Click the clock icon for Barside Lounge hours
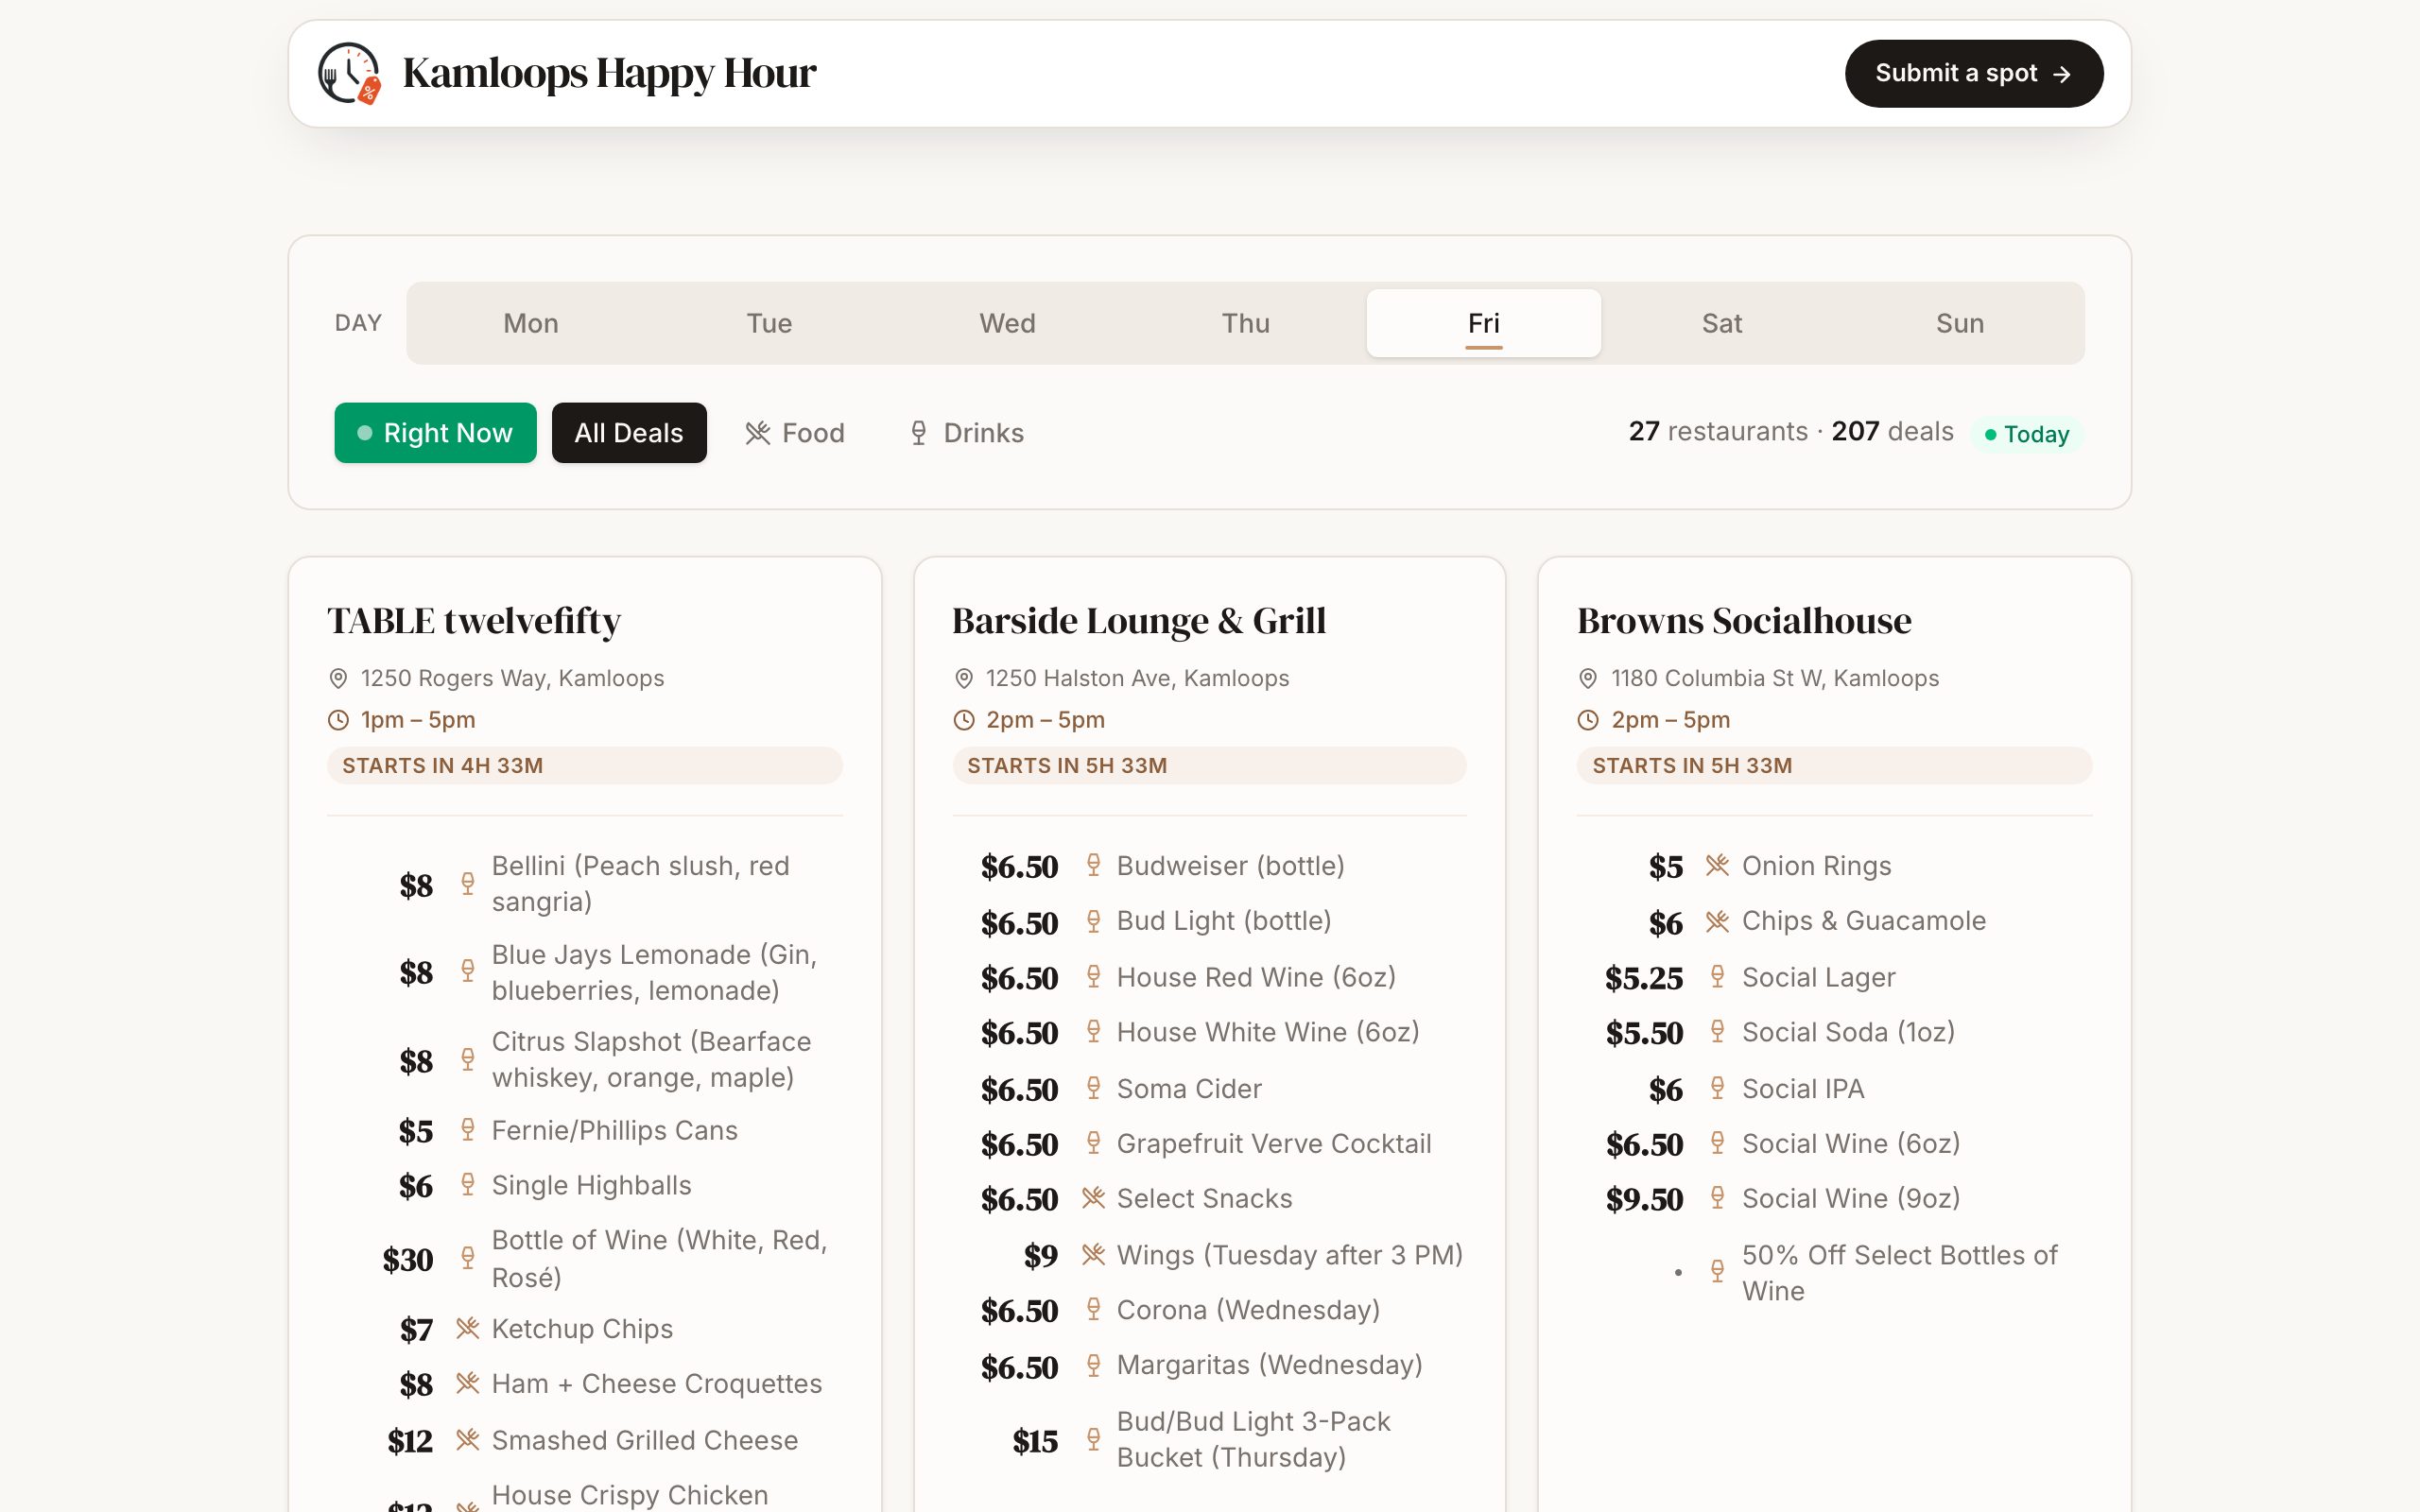 (x=963, y=720)
